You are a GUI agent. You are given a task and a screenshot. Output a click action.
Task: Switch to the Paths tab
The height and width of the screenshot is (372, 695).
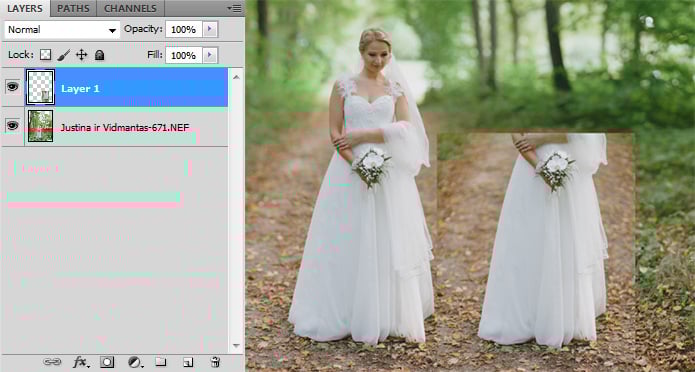[x=73, y=8]
